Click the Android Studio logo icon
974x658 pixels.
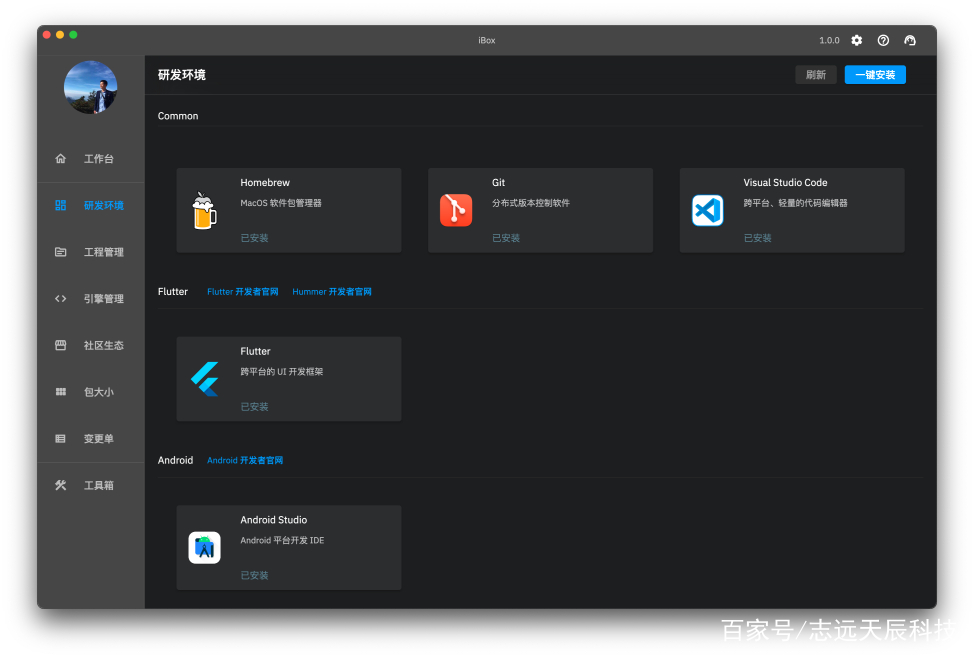(x=204, y=547)
